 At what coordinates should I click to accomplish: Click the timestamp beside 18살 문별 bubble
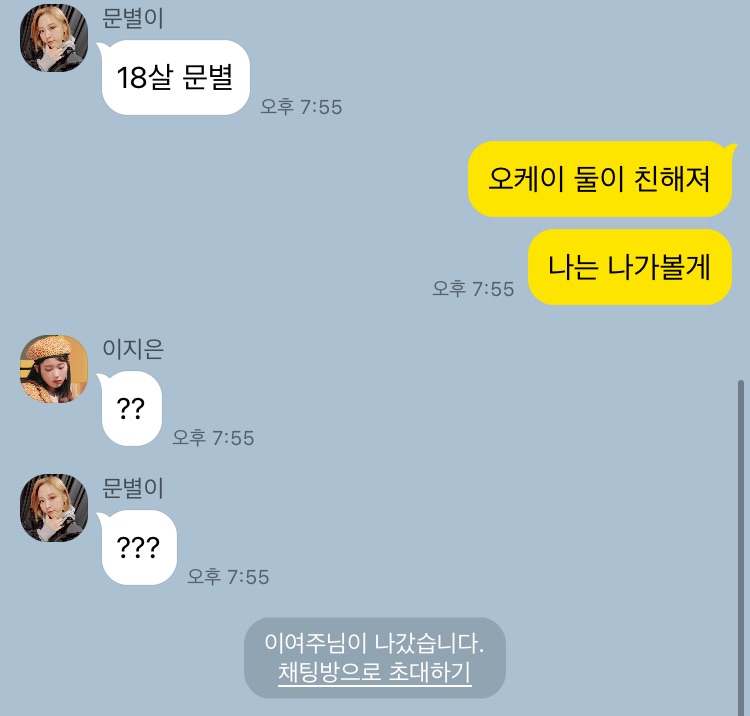tap(301, 107)
